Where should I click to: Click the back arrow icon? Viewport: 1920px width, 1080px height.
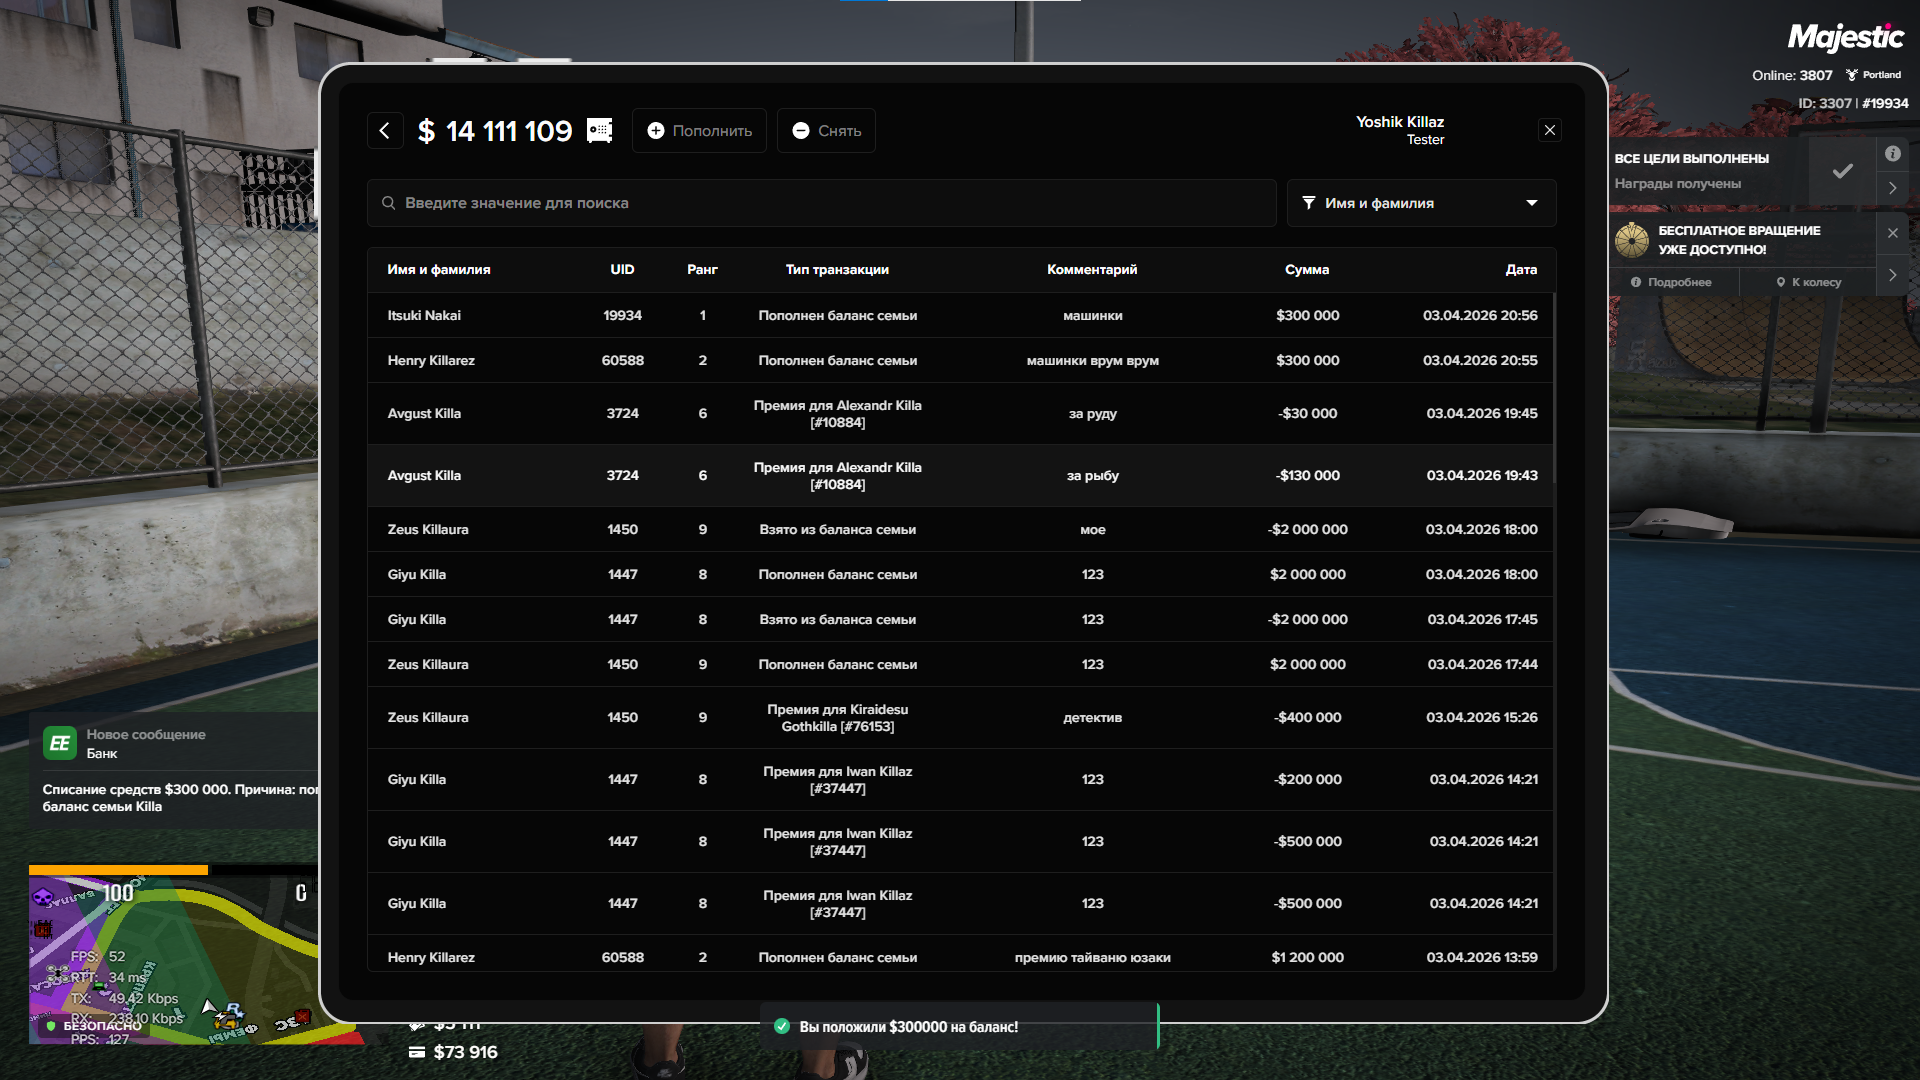[385, 131]
